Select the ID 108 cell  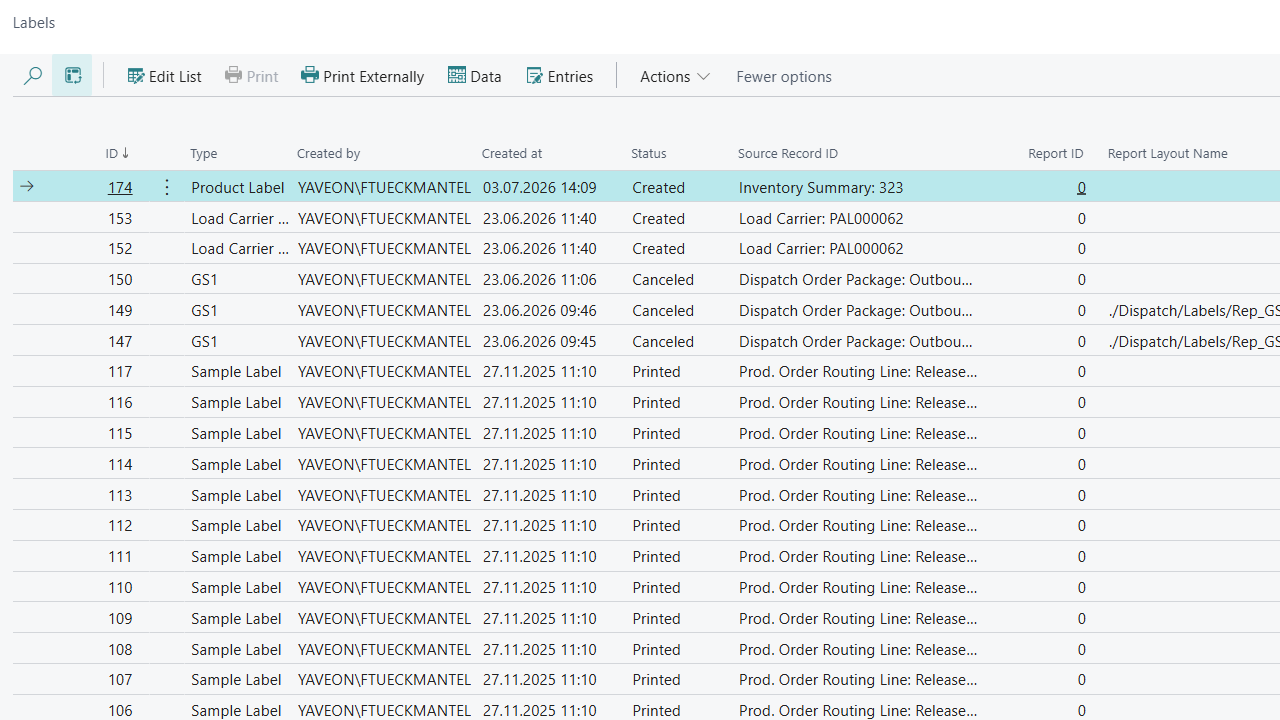click(120, 649)
